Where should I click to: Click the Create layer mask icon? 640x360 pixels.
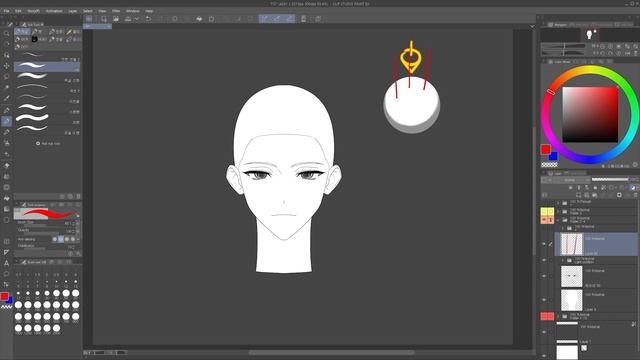point(619,195)
